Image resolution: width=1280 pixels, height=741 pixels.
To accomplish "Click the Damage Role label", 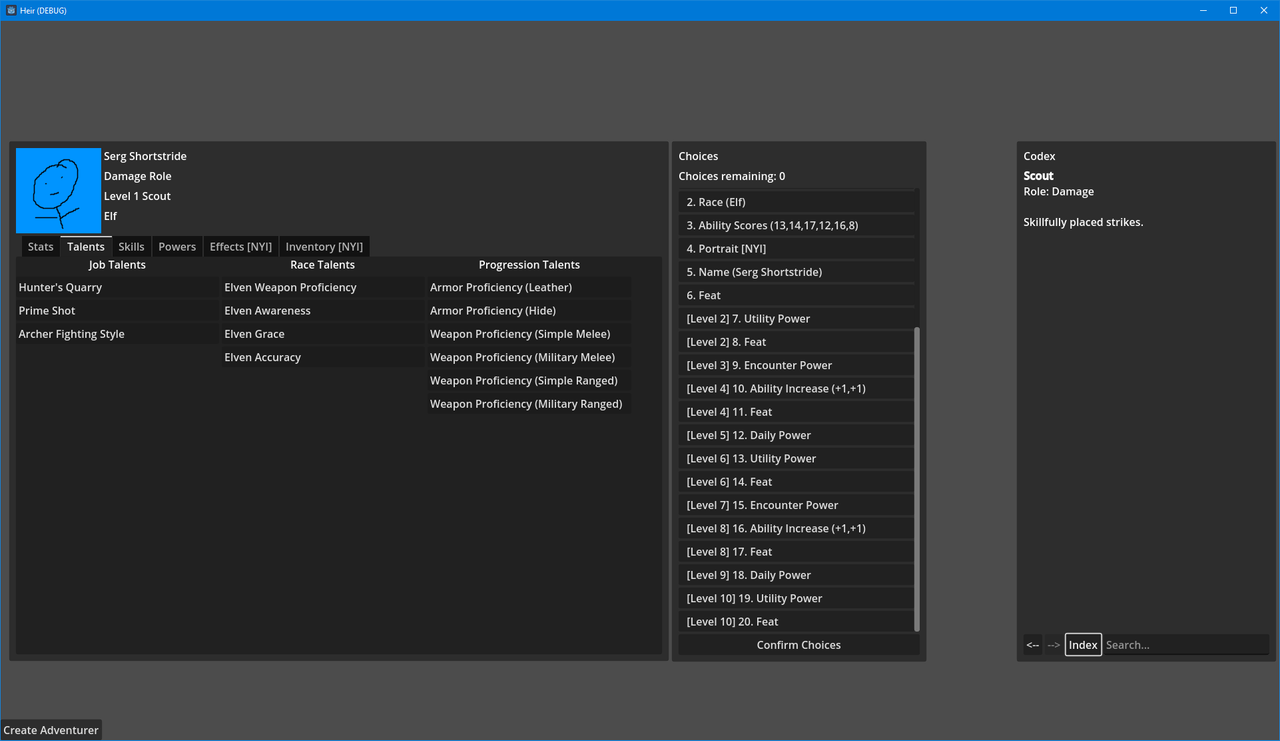I will (x=138, y=176).
